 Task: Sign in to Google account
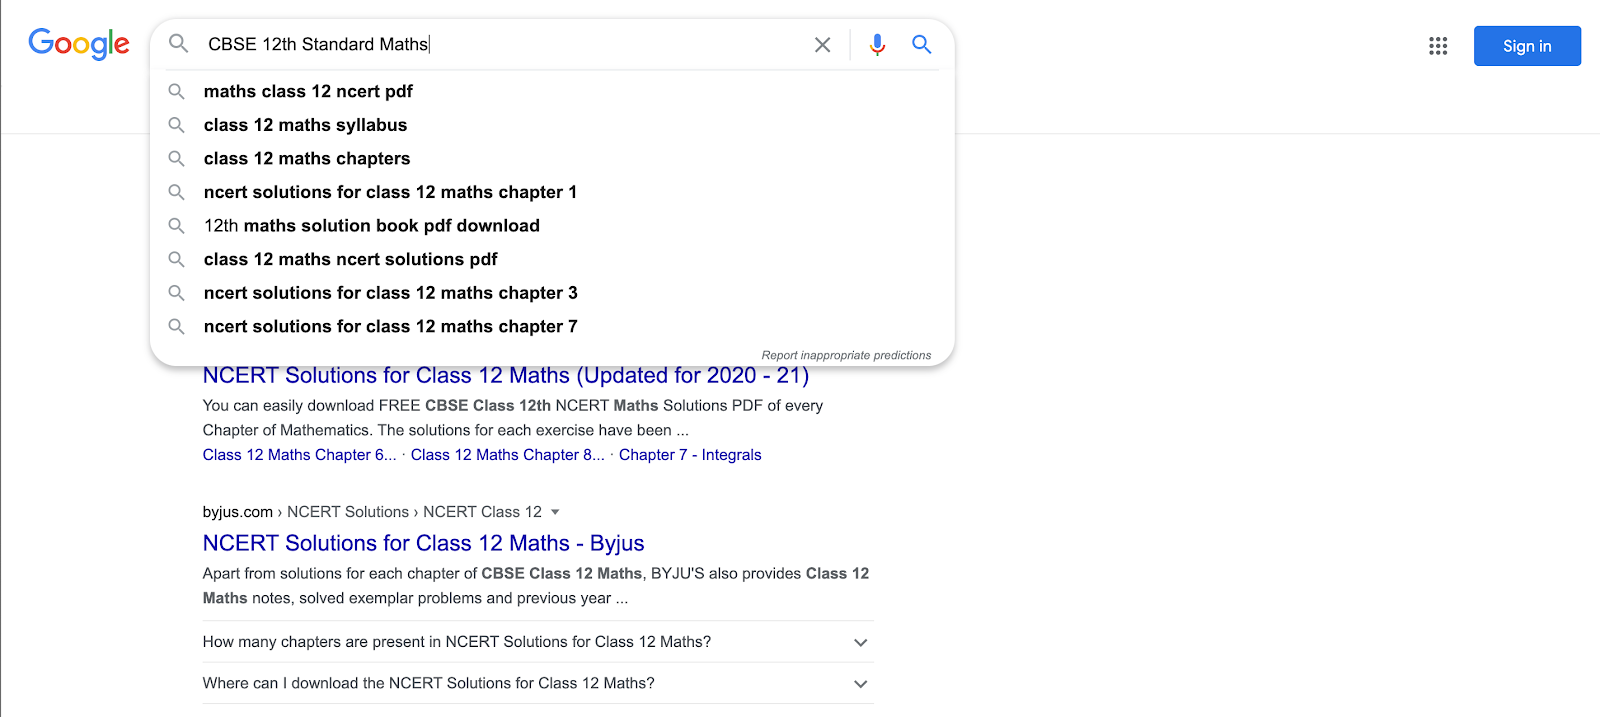1527,46
